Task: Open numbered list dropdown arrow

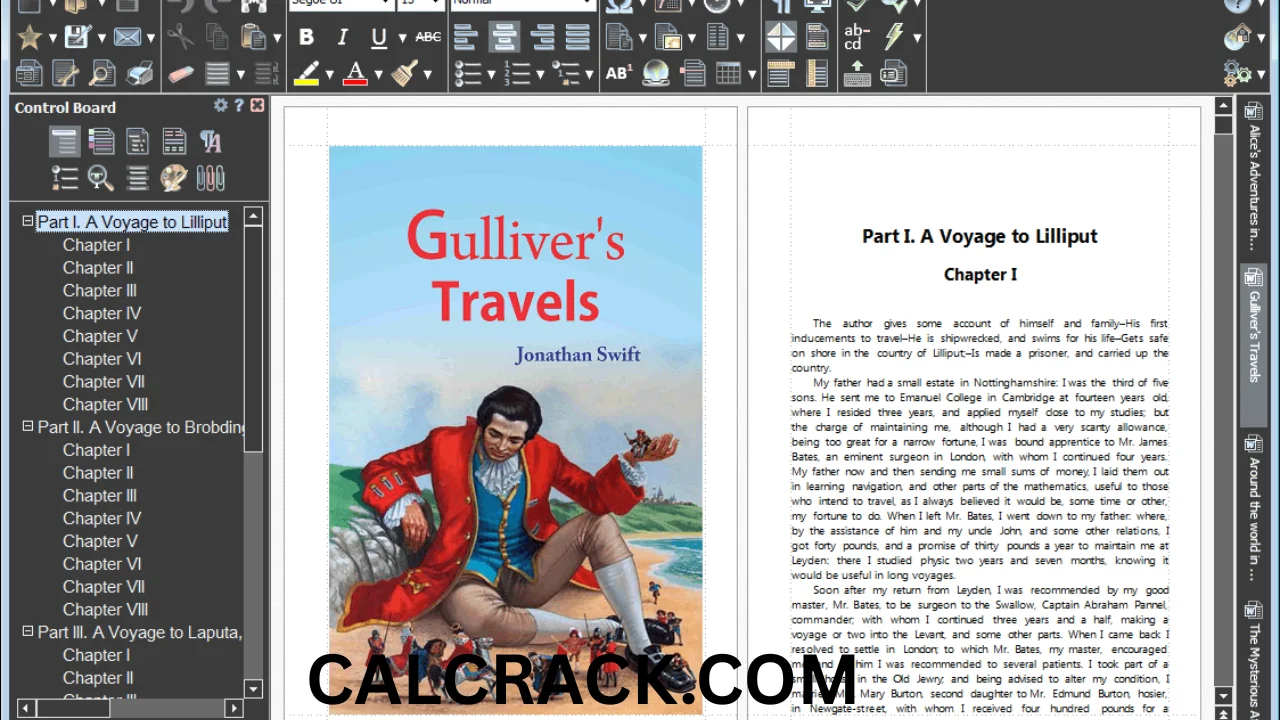Action: [x=540, y=74]
